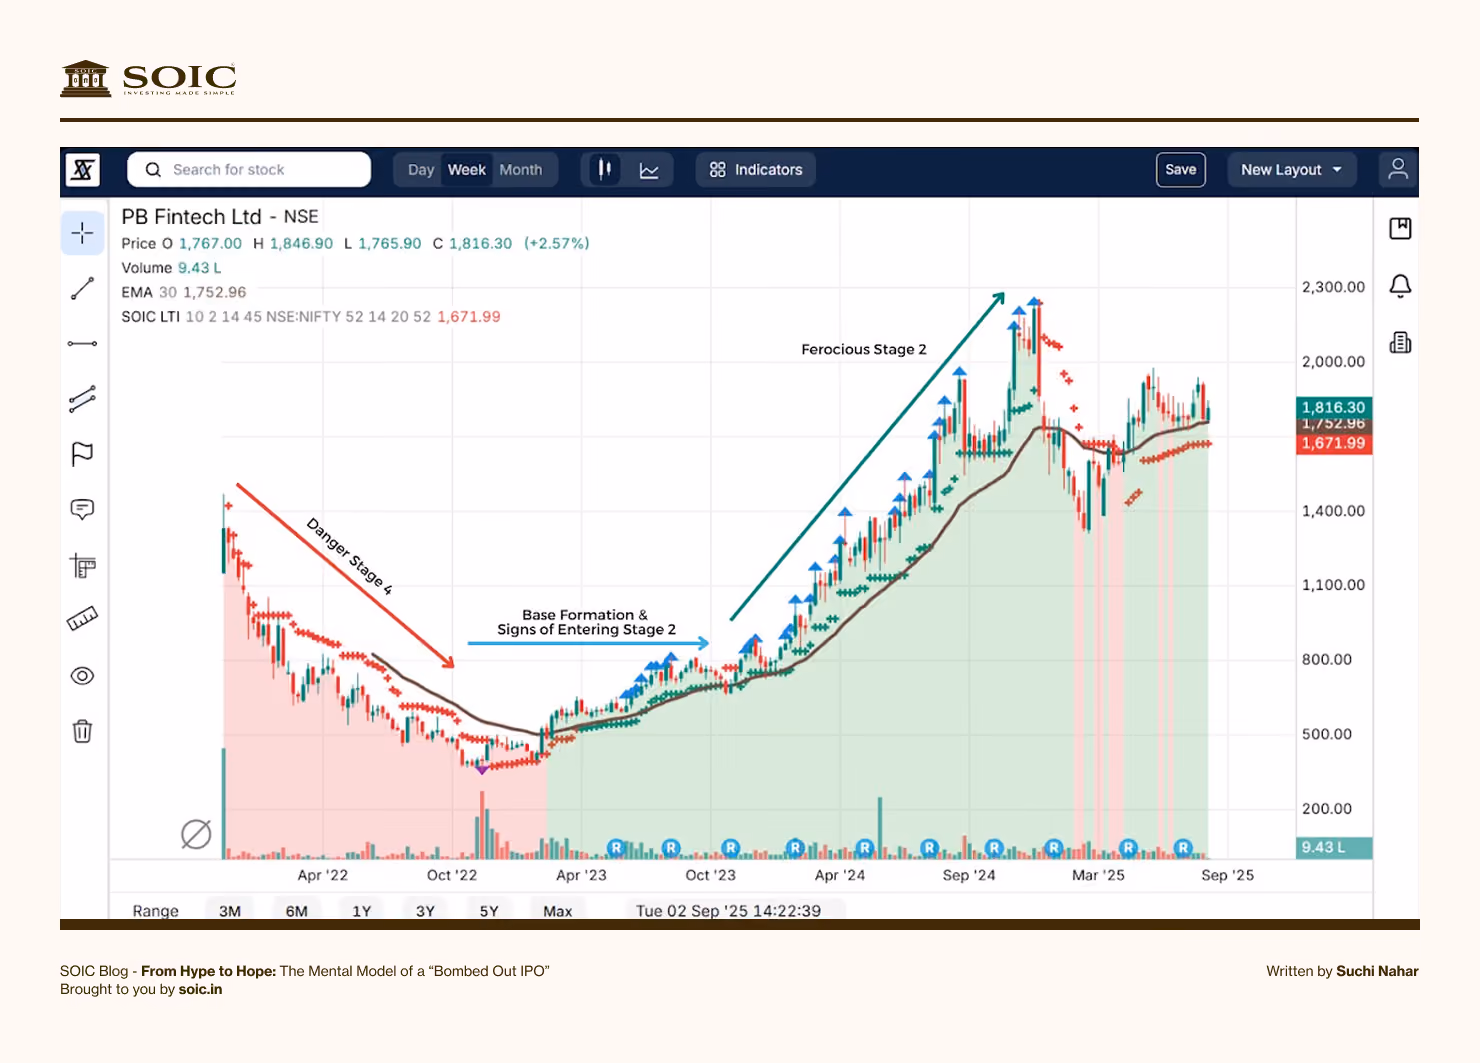Select the EMA 30 indicator legend
1480x1063 pixels.
[184, 292]
